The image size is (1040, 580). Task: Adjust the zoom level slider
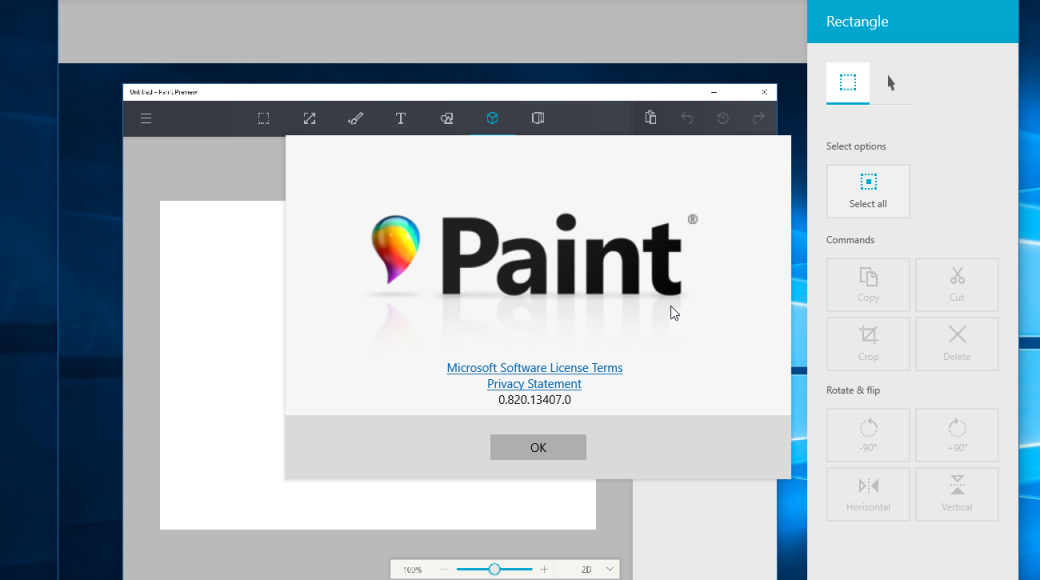click(492, 568)
